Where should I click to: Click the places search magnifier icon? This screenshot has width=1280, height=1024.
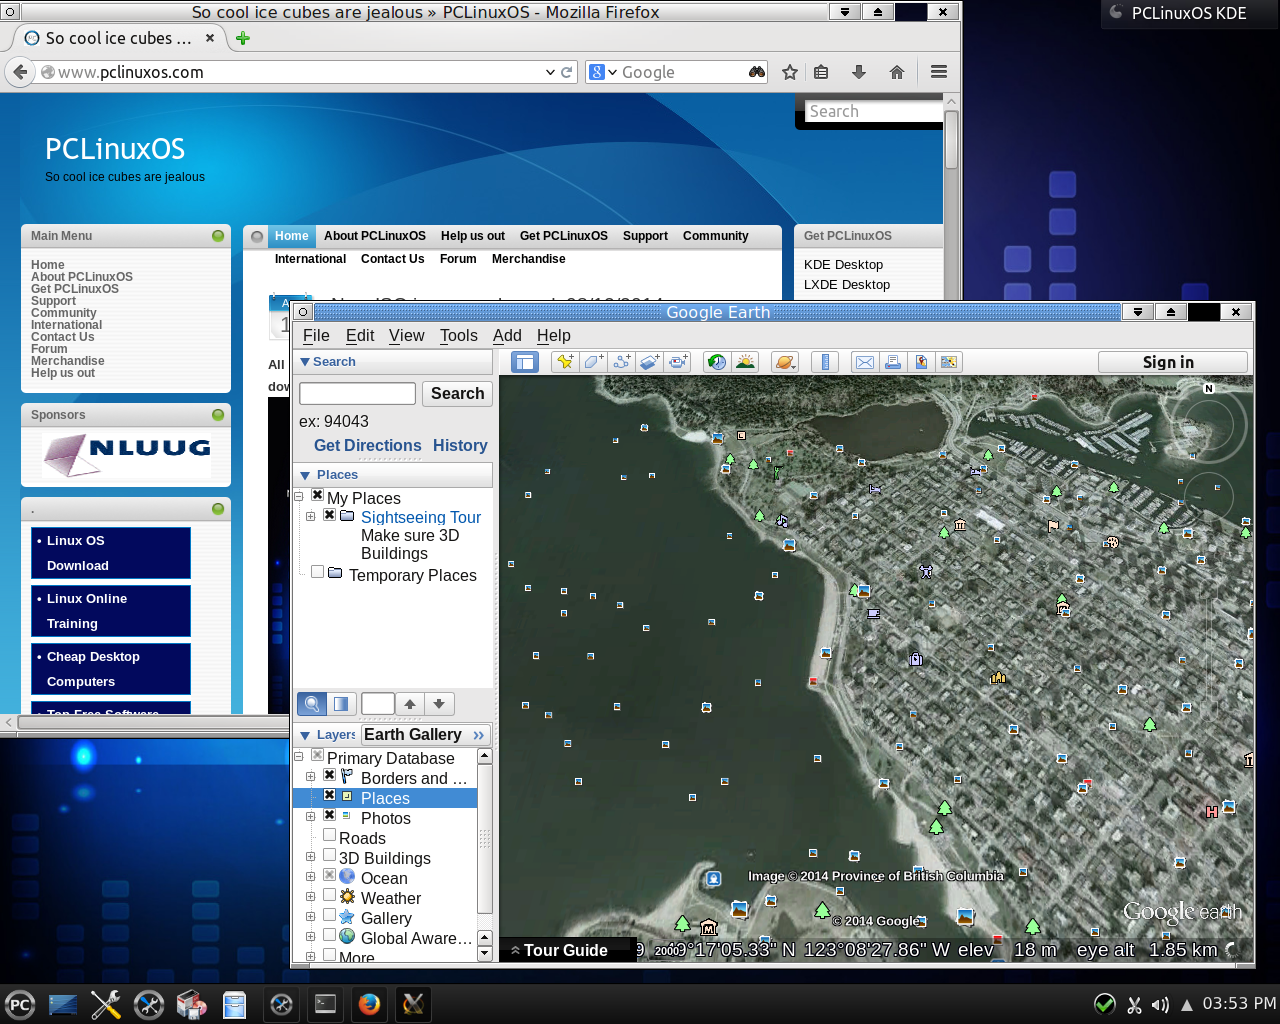click(312, 704)
